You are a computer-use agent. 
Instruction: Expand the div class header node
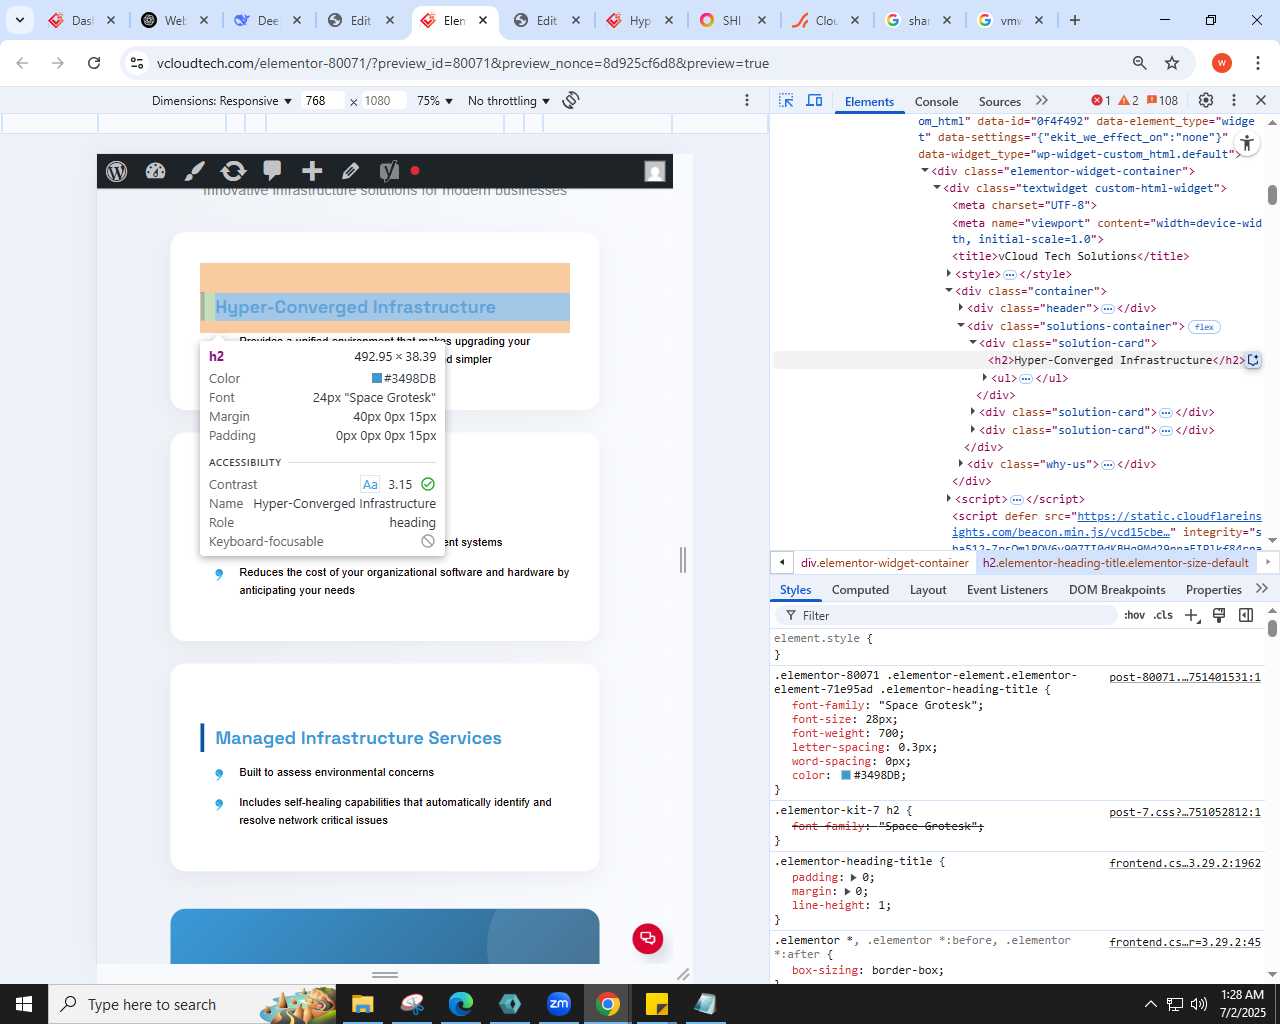[961, 308]
